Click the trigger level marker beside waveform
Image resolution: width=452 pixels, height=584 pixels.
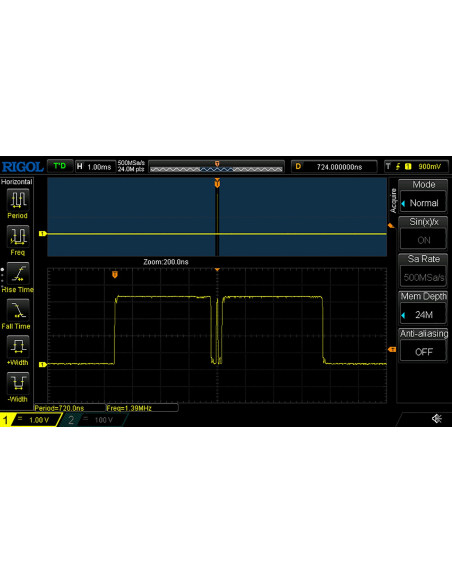point(392,349)
